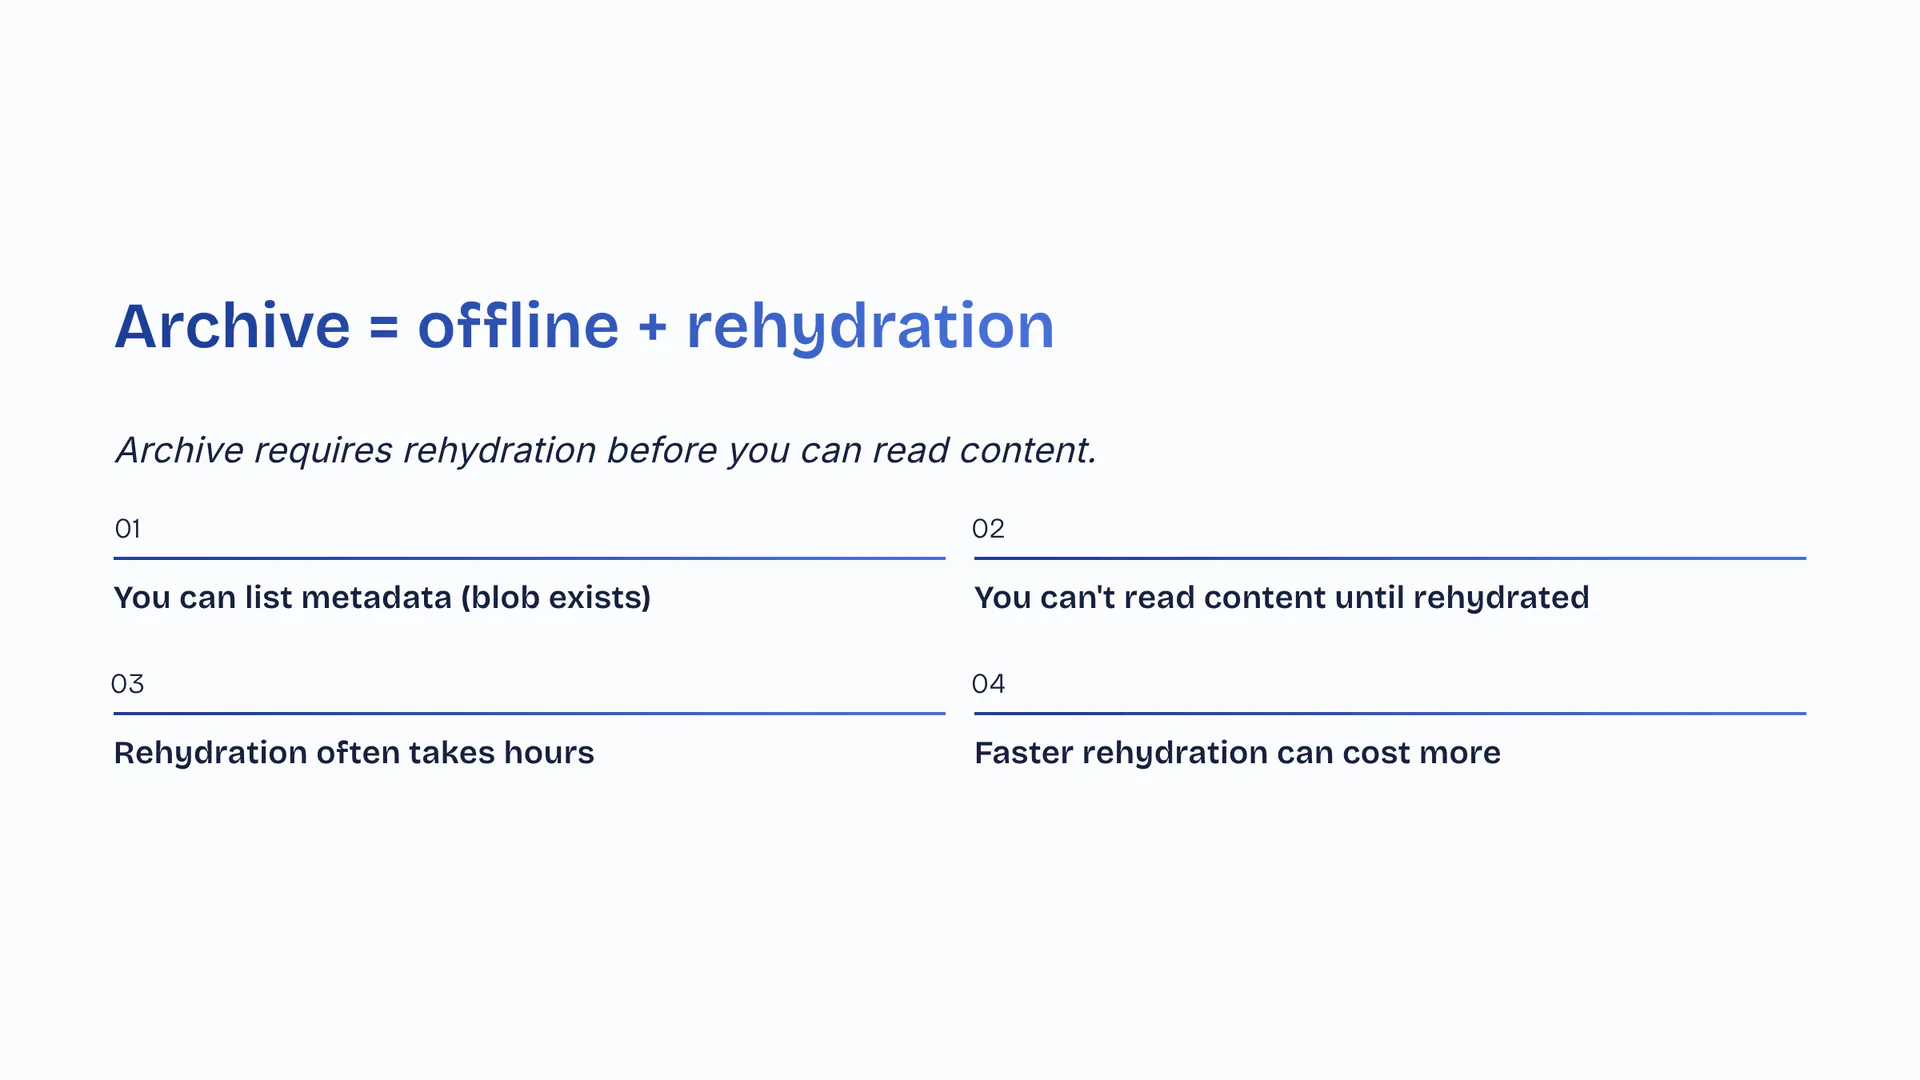Click the plus sign in the title

(652, 328)
